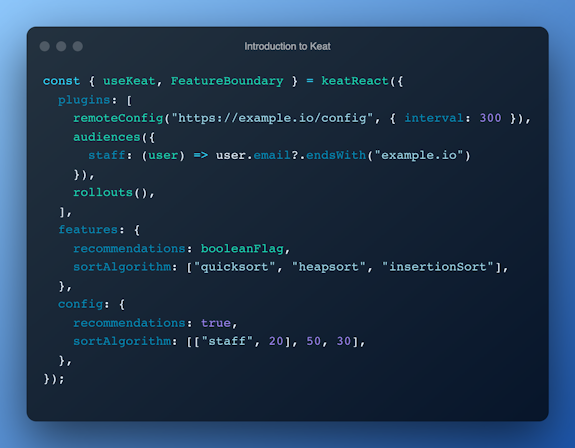Click the first gray window dot
This screenshot has height=448, width=575.
(45, 46)
